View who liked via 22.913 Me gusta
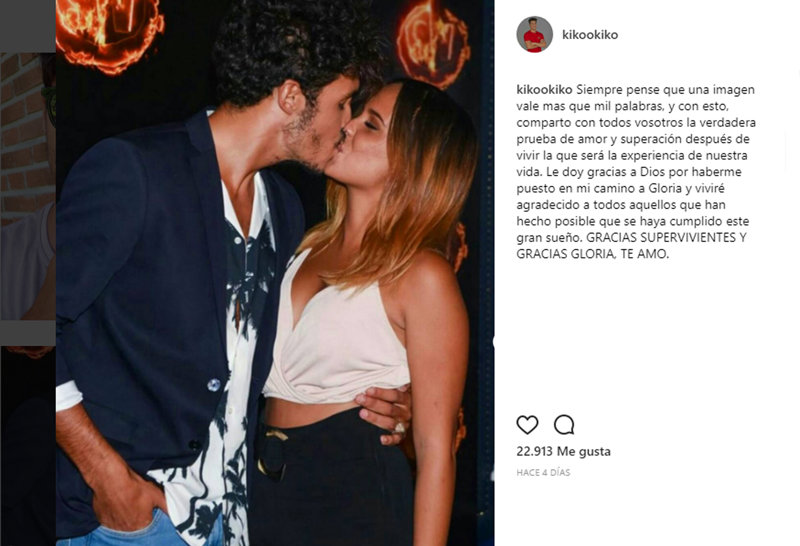This screenshot has width=800, height=546. [x=563, y=451]
